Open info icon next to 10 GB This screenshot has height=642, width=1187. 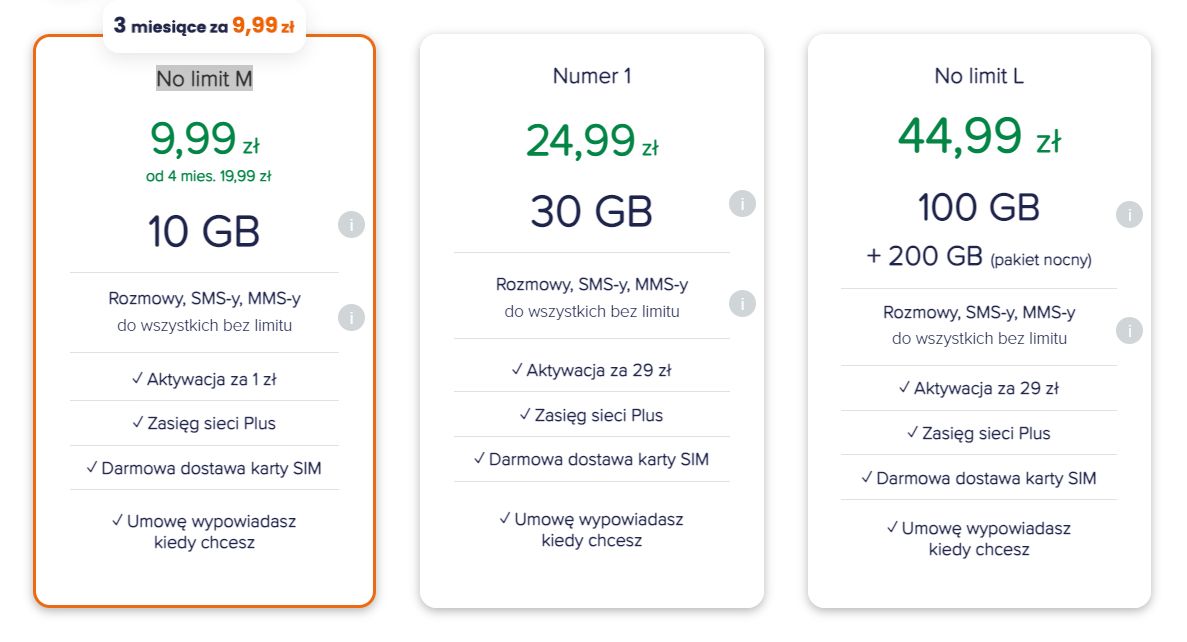point(351,224)
